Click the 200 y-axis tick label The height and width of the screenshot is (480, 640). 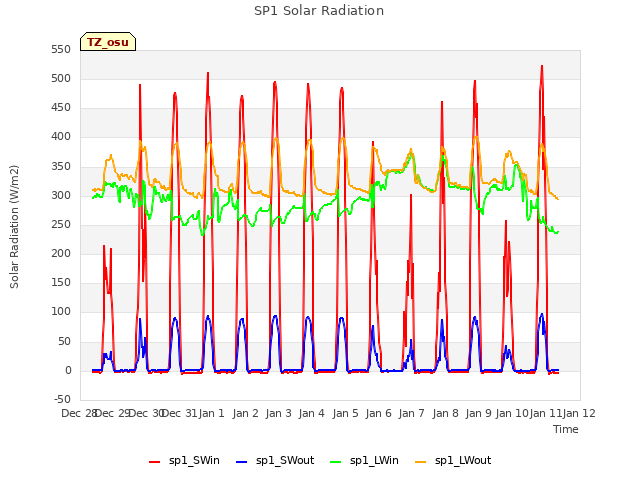(61, 253)
